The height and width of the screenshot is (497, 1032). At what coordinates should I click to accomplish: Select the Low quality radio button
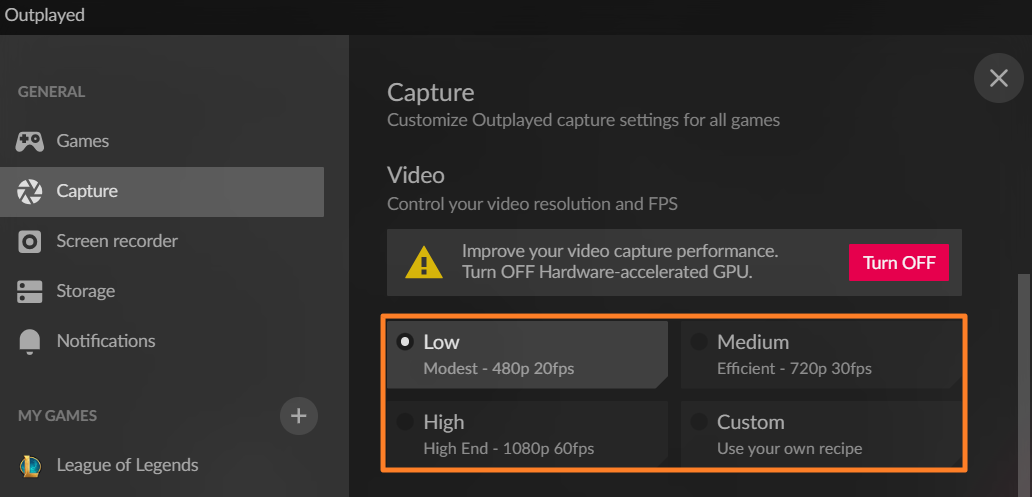pos(405,341)
